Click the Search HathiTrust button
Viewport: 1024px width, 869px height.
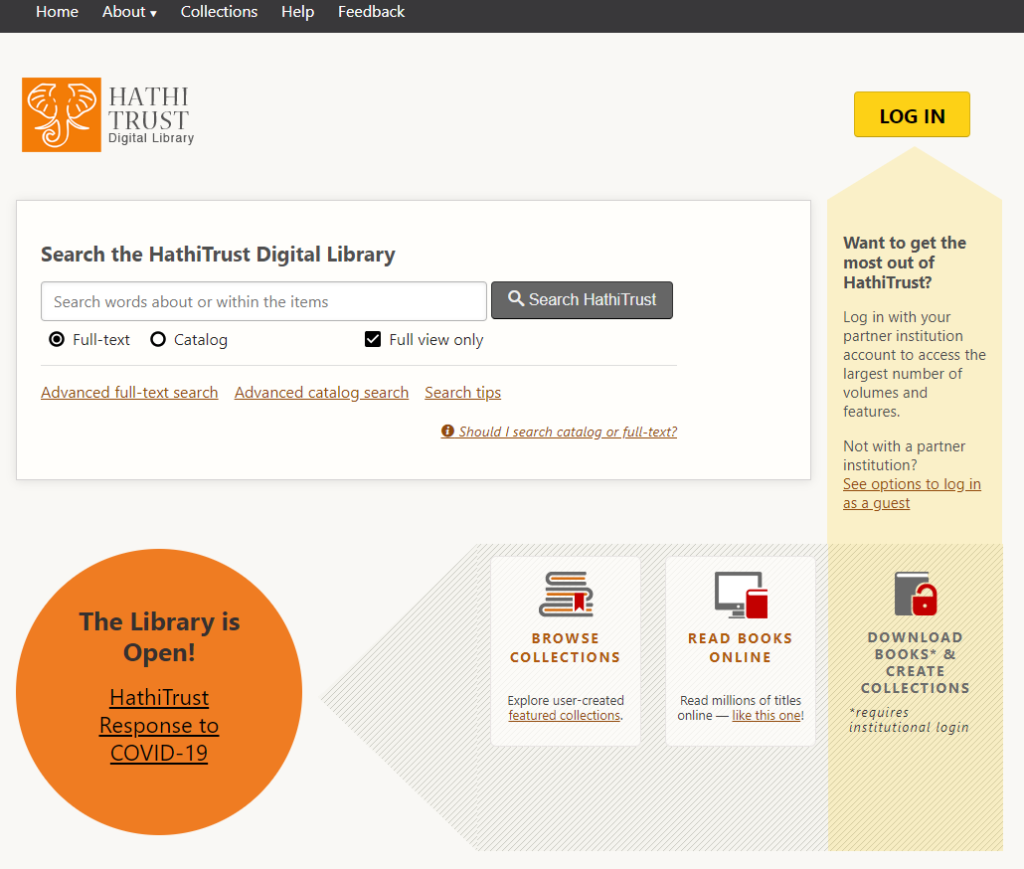point(582,300)
